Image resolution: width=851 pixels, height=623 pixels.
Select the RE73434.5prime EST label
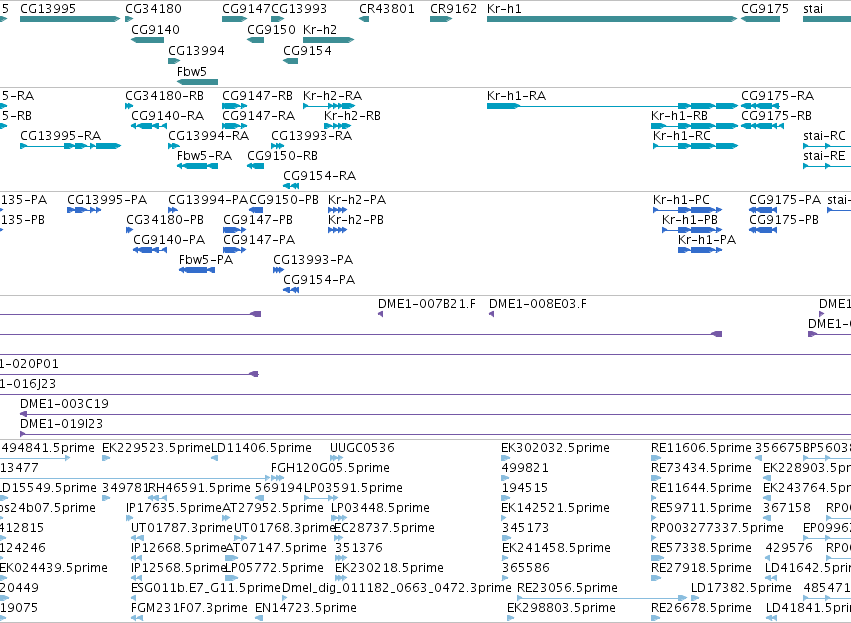[x=702, y=468]
